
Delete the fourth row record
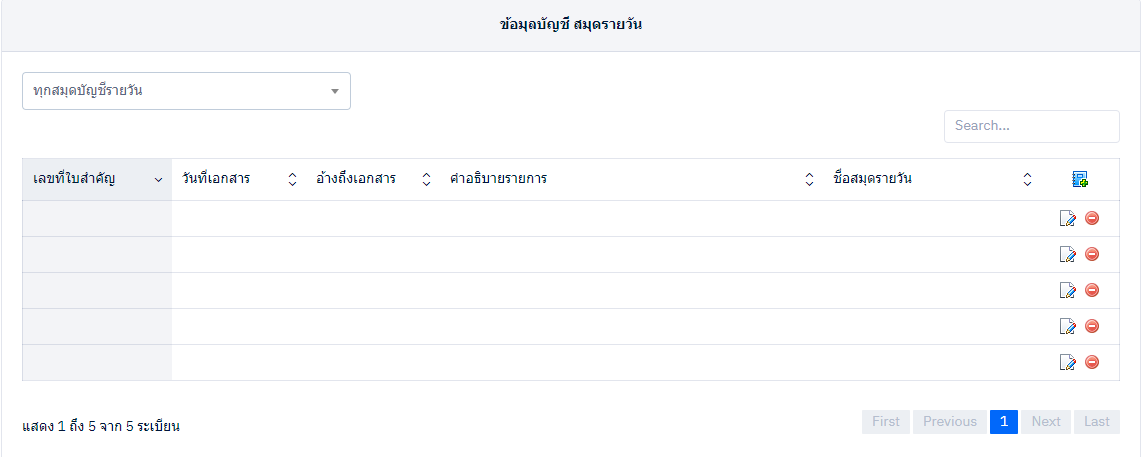point(1092,326)
